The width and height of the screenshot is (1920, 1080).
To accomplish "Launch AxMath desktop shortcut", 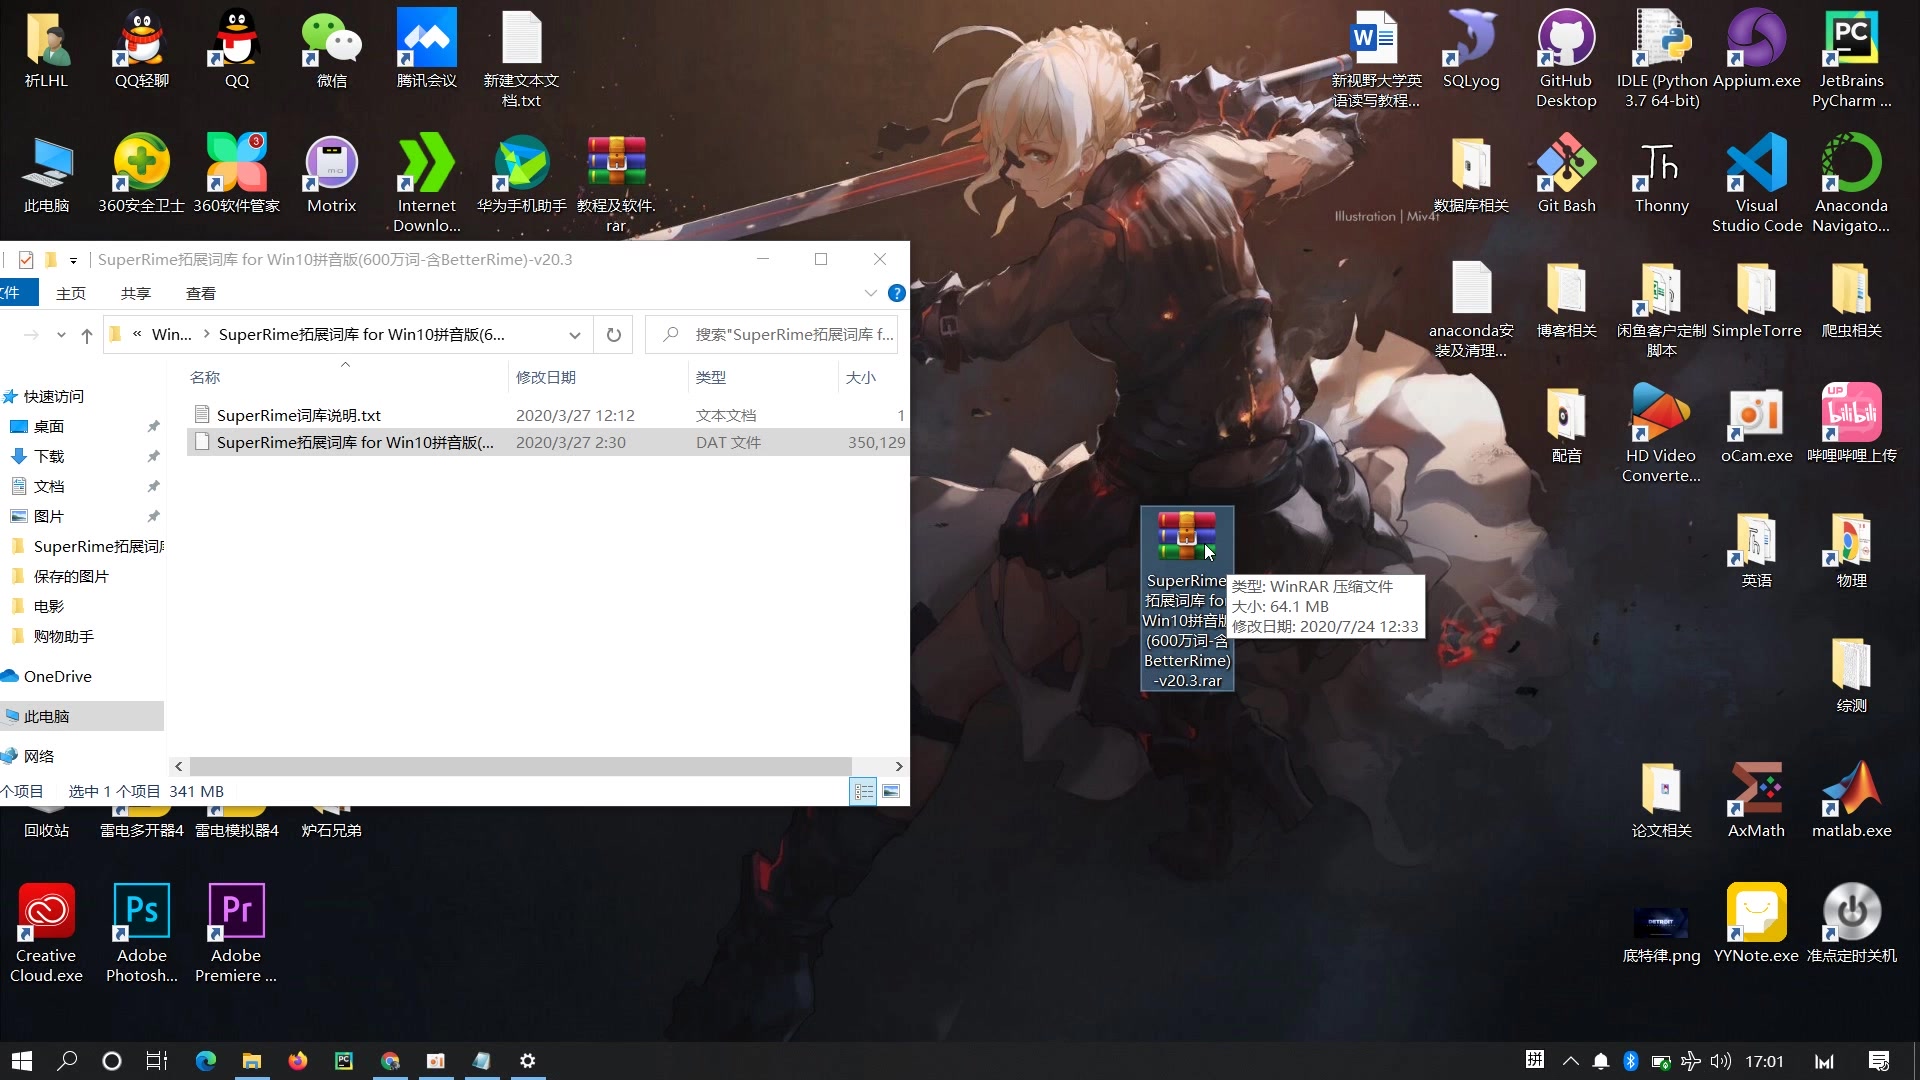I will 1756,798.
